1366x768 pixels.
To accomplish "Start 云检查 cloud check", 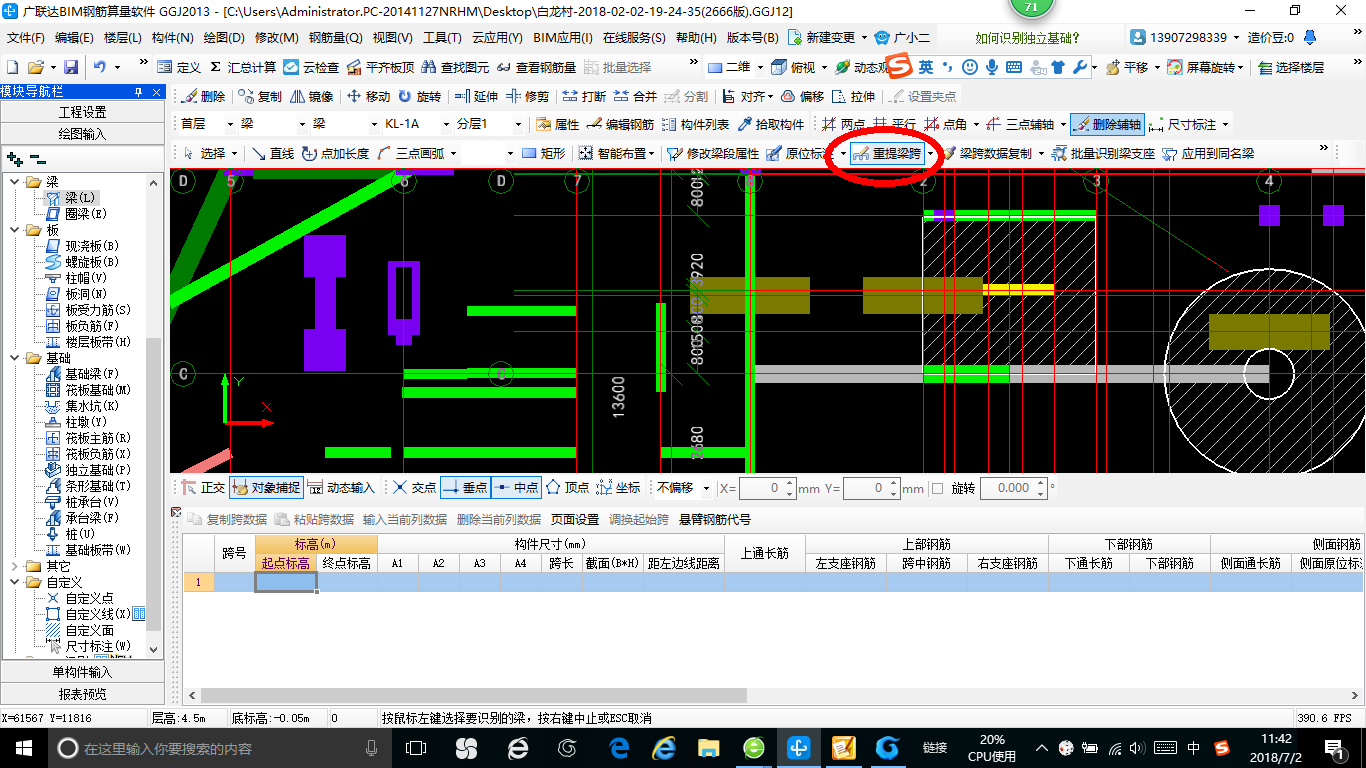I will pyautogui.click(x=311, y=67).
